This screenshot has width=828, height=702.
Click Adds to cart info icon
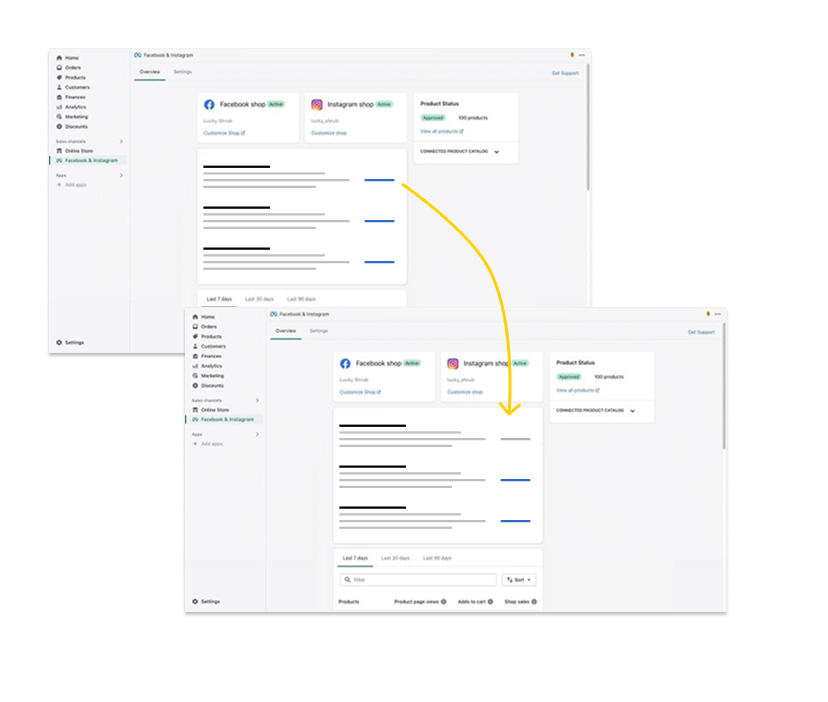[490, 602]
